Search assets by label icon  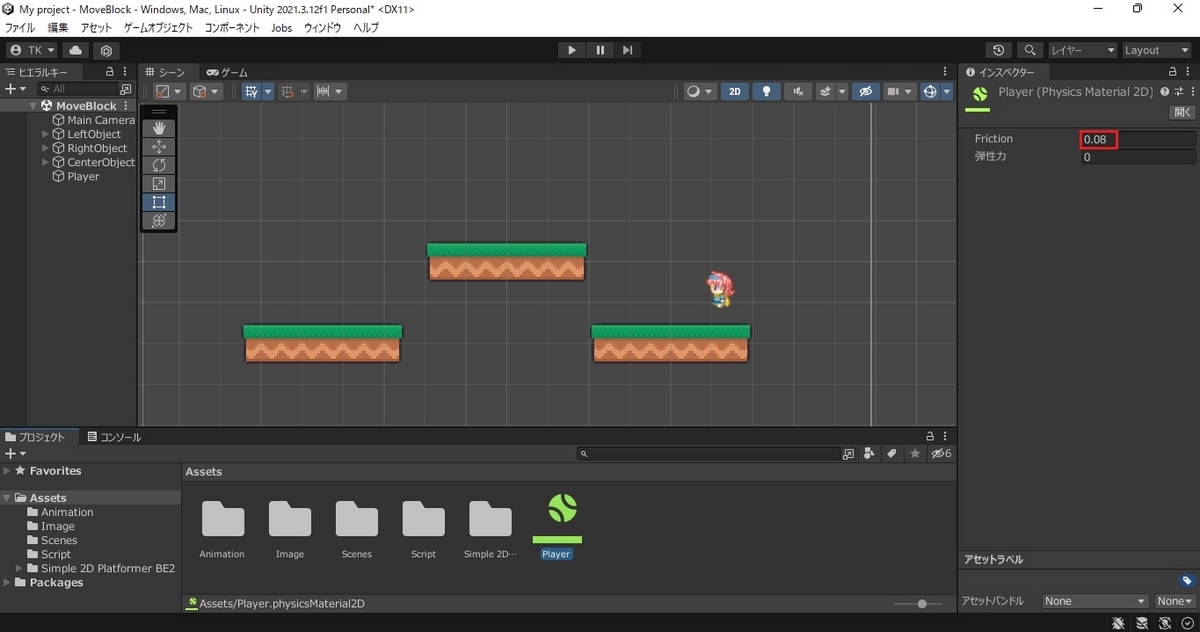click(891, 454)
